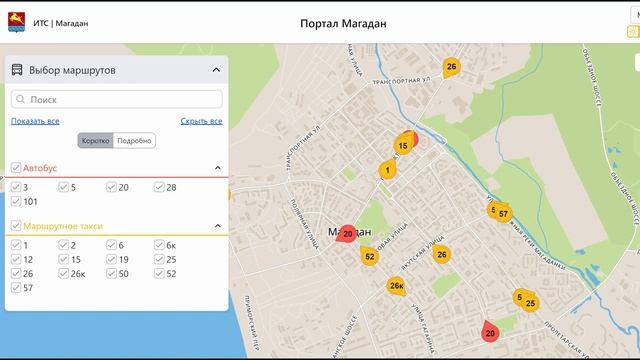The height and width of the screenshot is (360, 640).
Task: Select the route 26 marker on Транспортная ул
Action: pyautogui.click(x=451, y=67)
